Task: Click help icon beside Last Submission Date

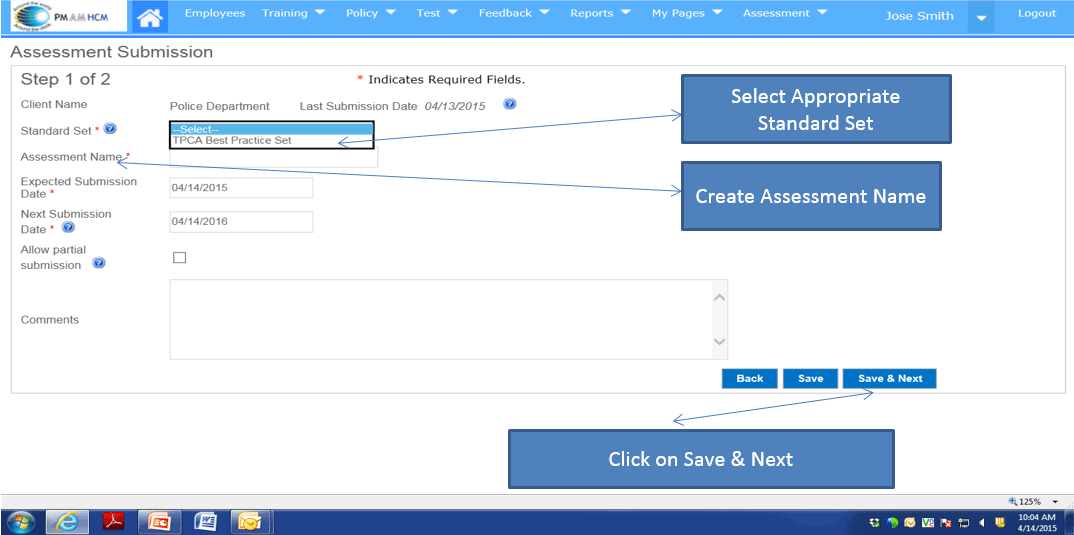Action: [510, 104]
